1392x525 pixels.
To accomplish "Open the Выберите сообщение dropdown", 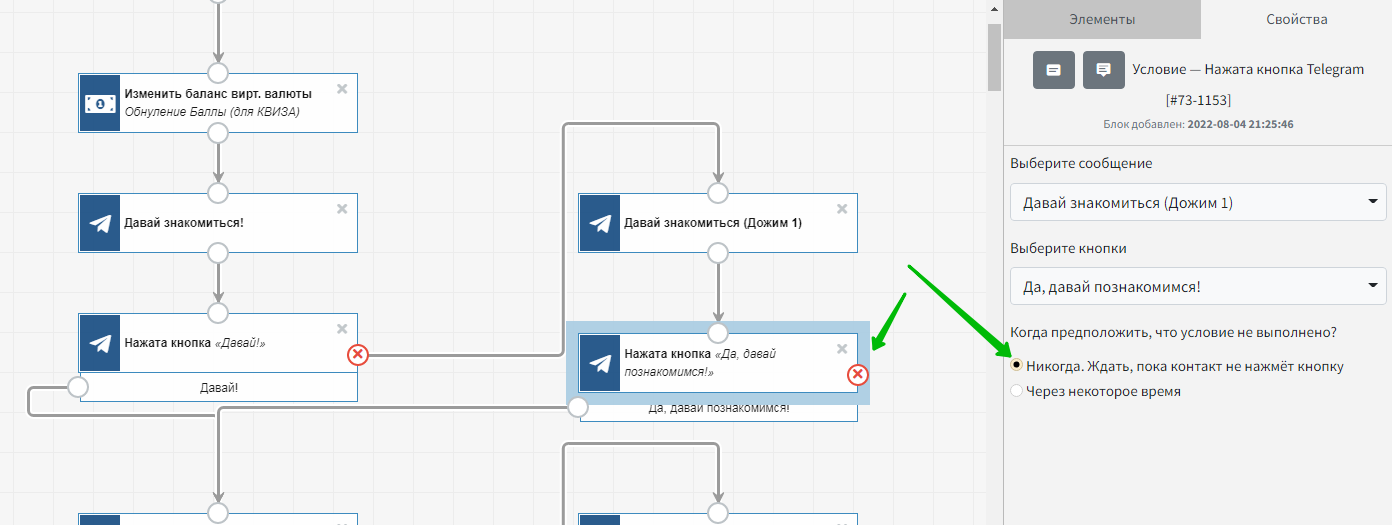I will 1198,203.
